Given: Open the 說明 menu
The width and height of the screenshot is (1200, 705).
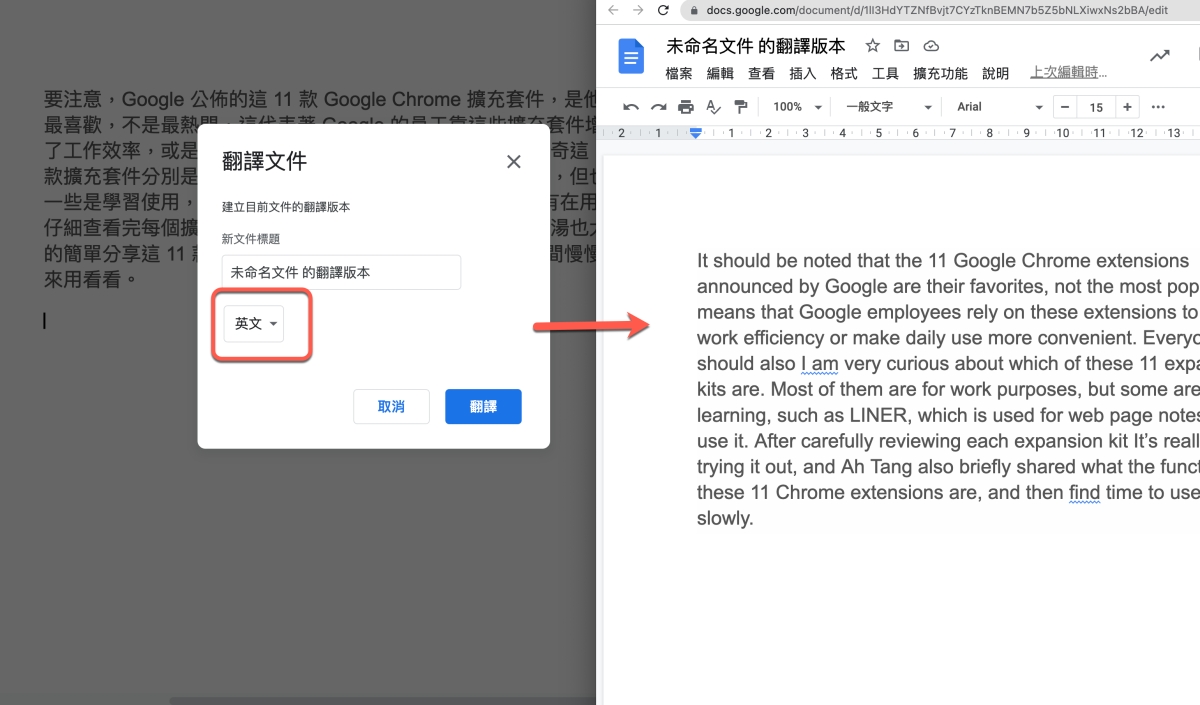Looking at the screenshot, I should [995, 73].
